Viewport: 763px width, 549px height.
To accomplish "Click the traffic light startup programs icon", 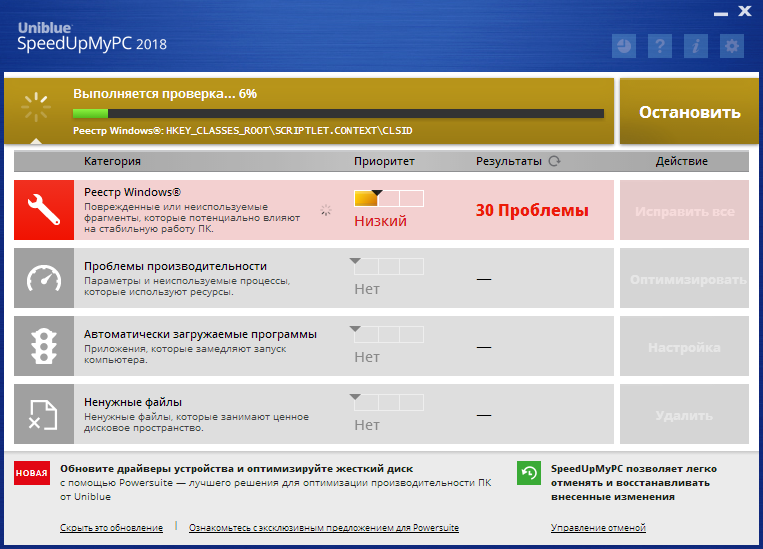I will 44,346.
